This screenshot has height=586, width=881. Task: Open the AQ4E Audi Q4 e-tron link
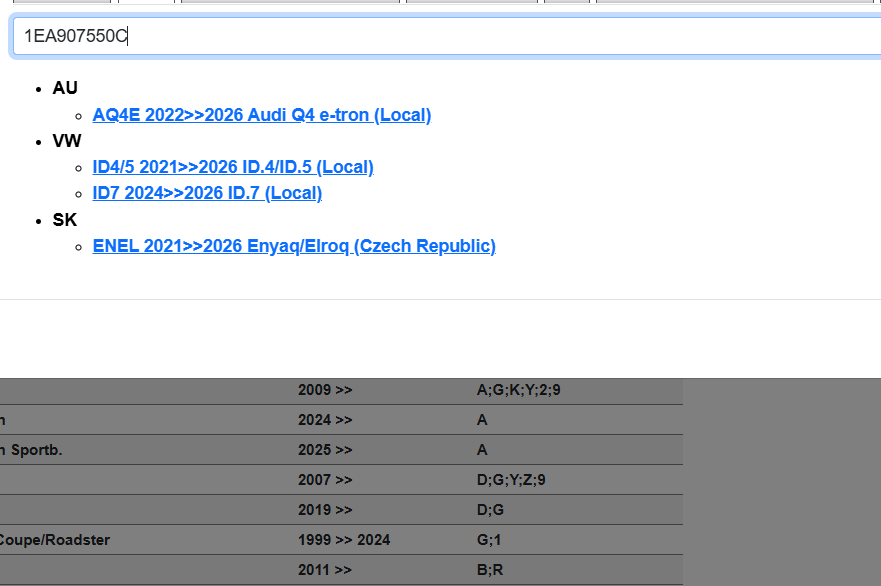click(261, 115)
